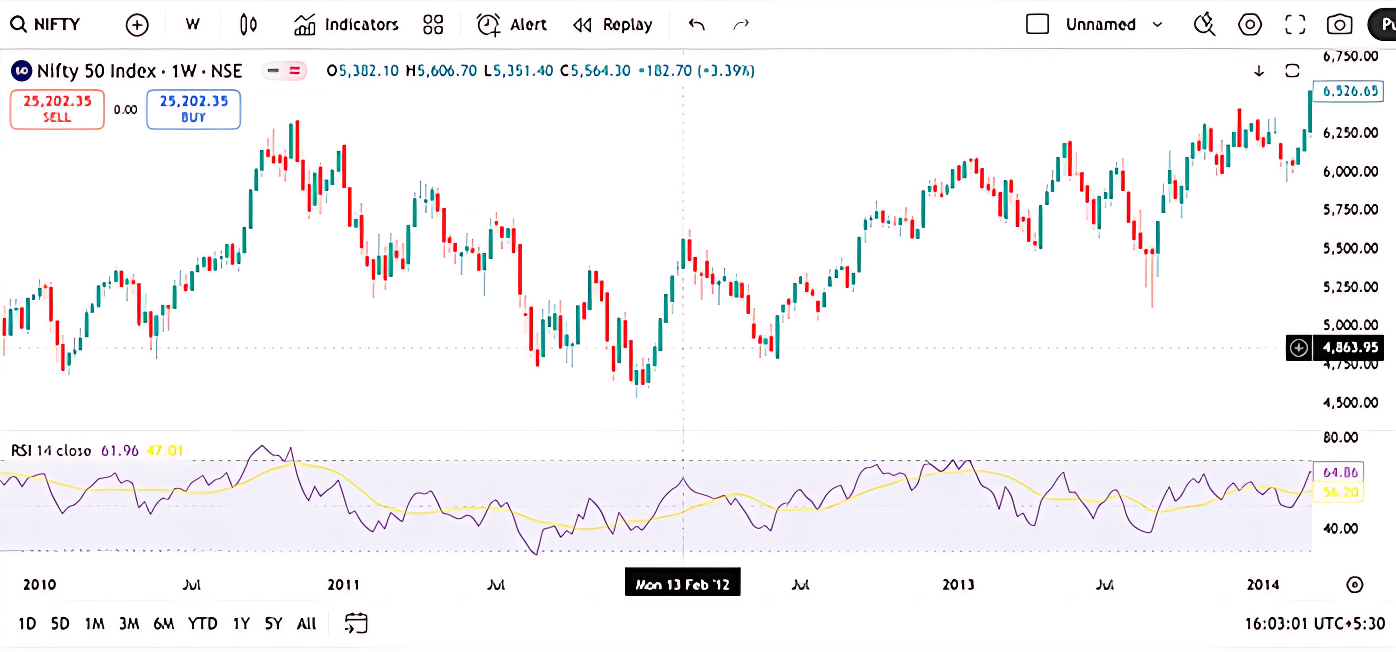Toggle the layout square next to Unnamed
The image size is (1396, 652).
tap(1038, 24)
